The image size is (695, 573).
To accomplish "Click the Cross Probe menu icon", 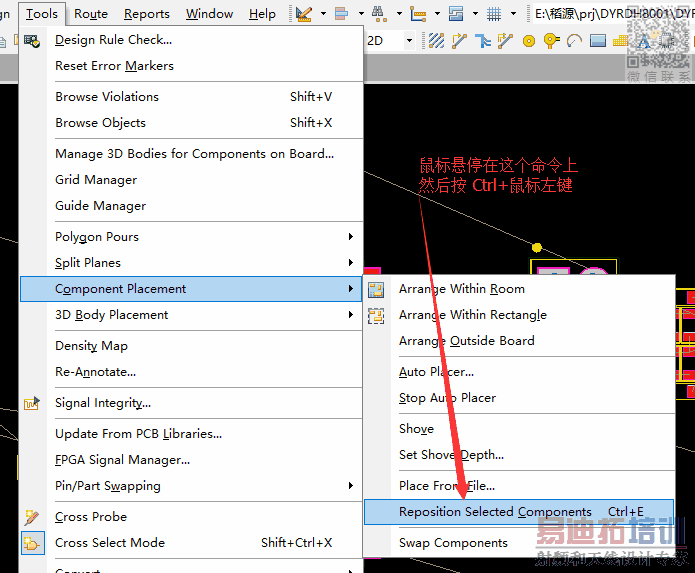I will click(x=31, y=517).
